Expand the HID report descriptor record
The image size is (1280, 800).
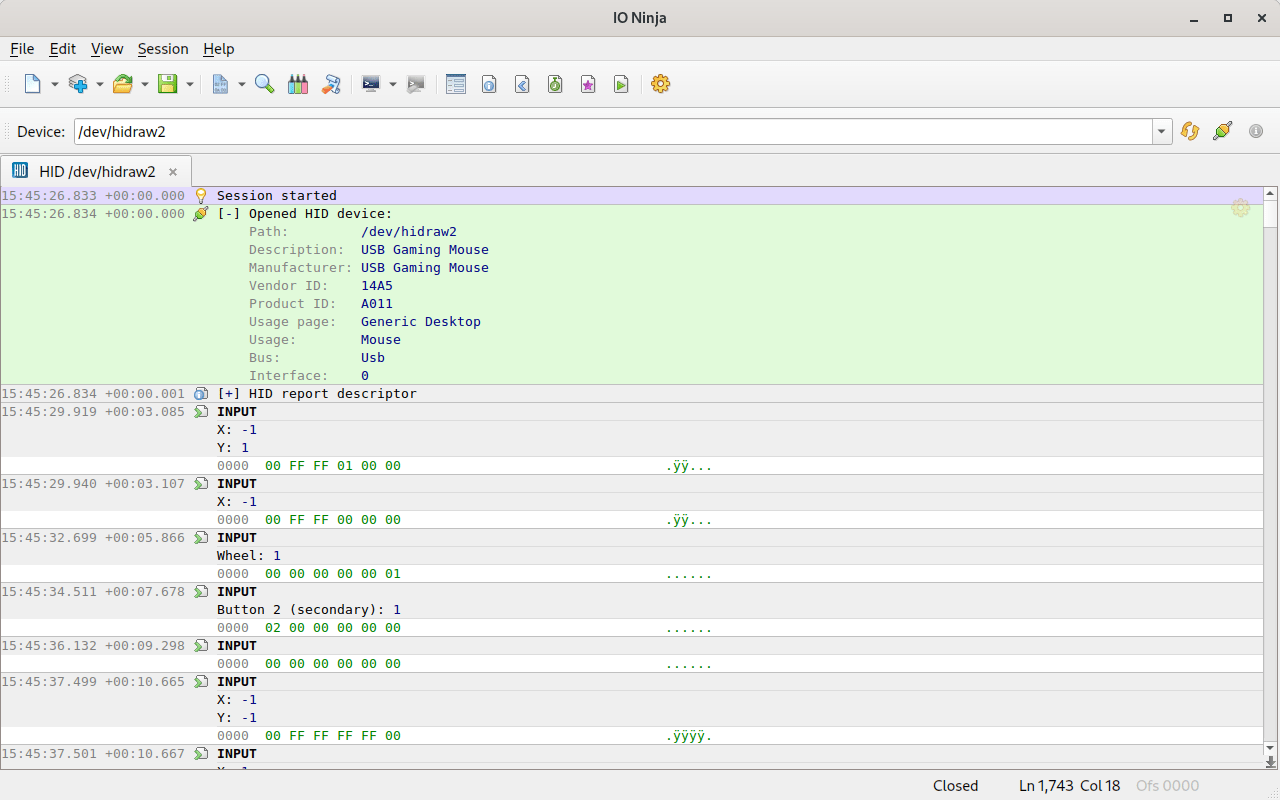click(229, 394)
